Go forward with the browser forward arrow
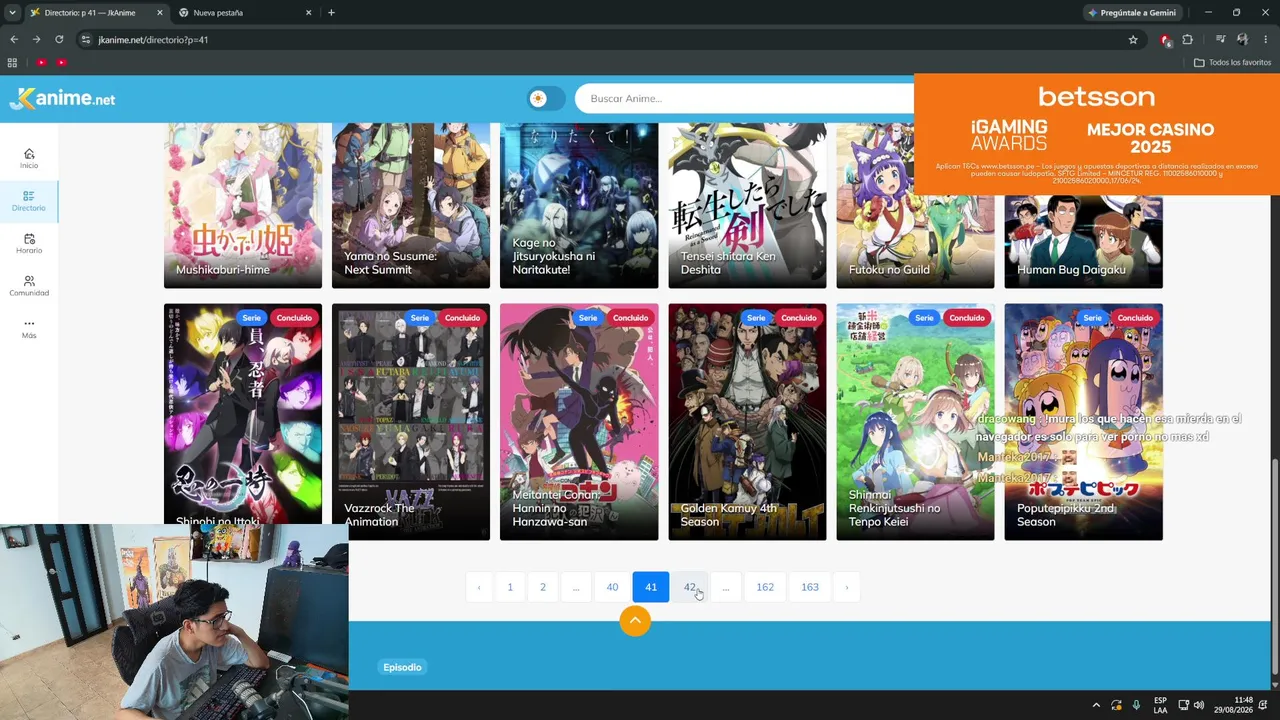 click(x=37, y=40)
